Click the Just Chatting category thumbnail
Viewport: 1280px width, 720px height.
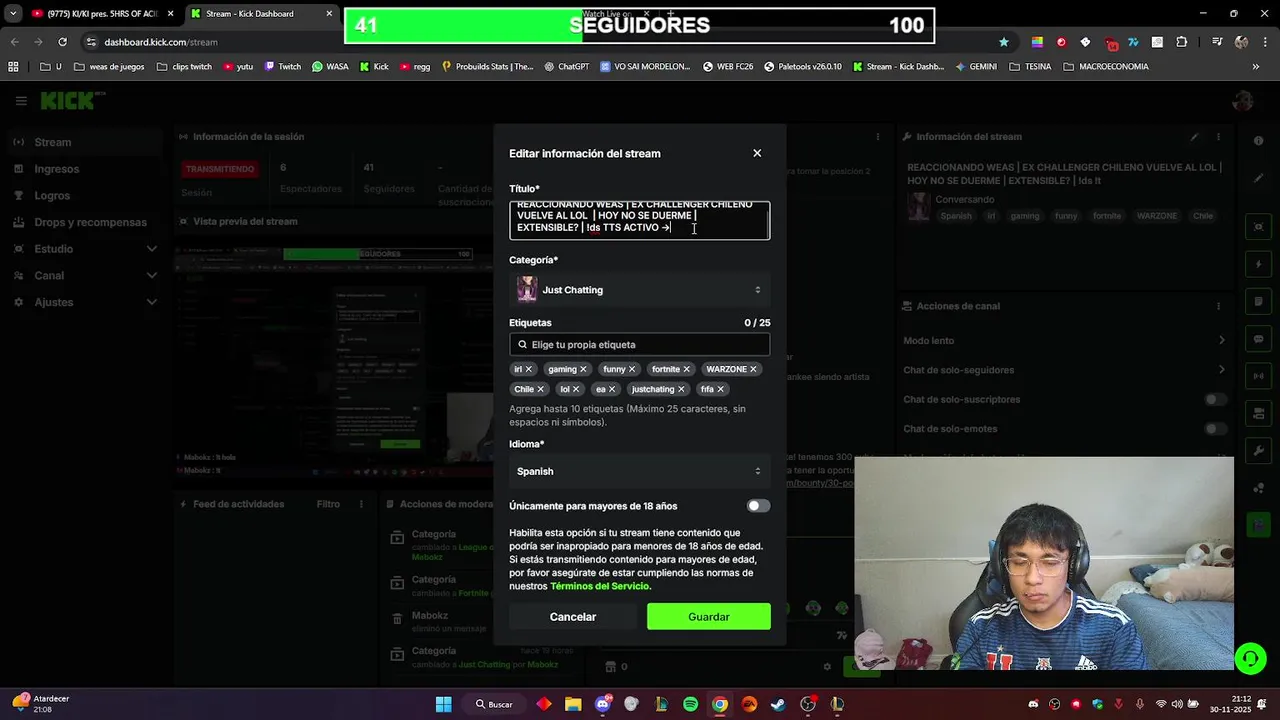pyautogui.click(x=527, y=290)
